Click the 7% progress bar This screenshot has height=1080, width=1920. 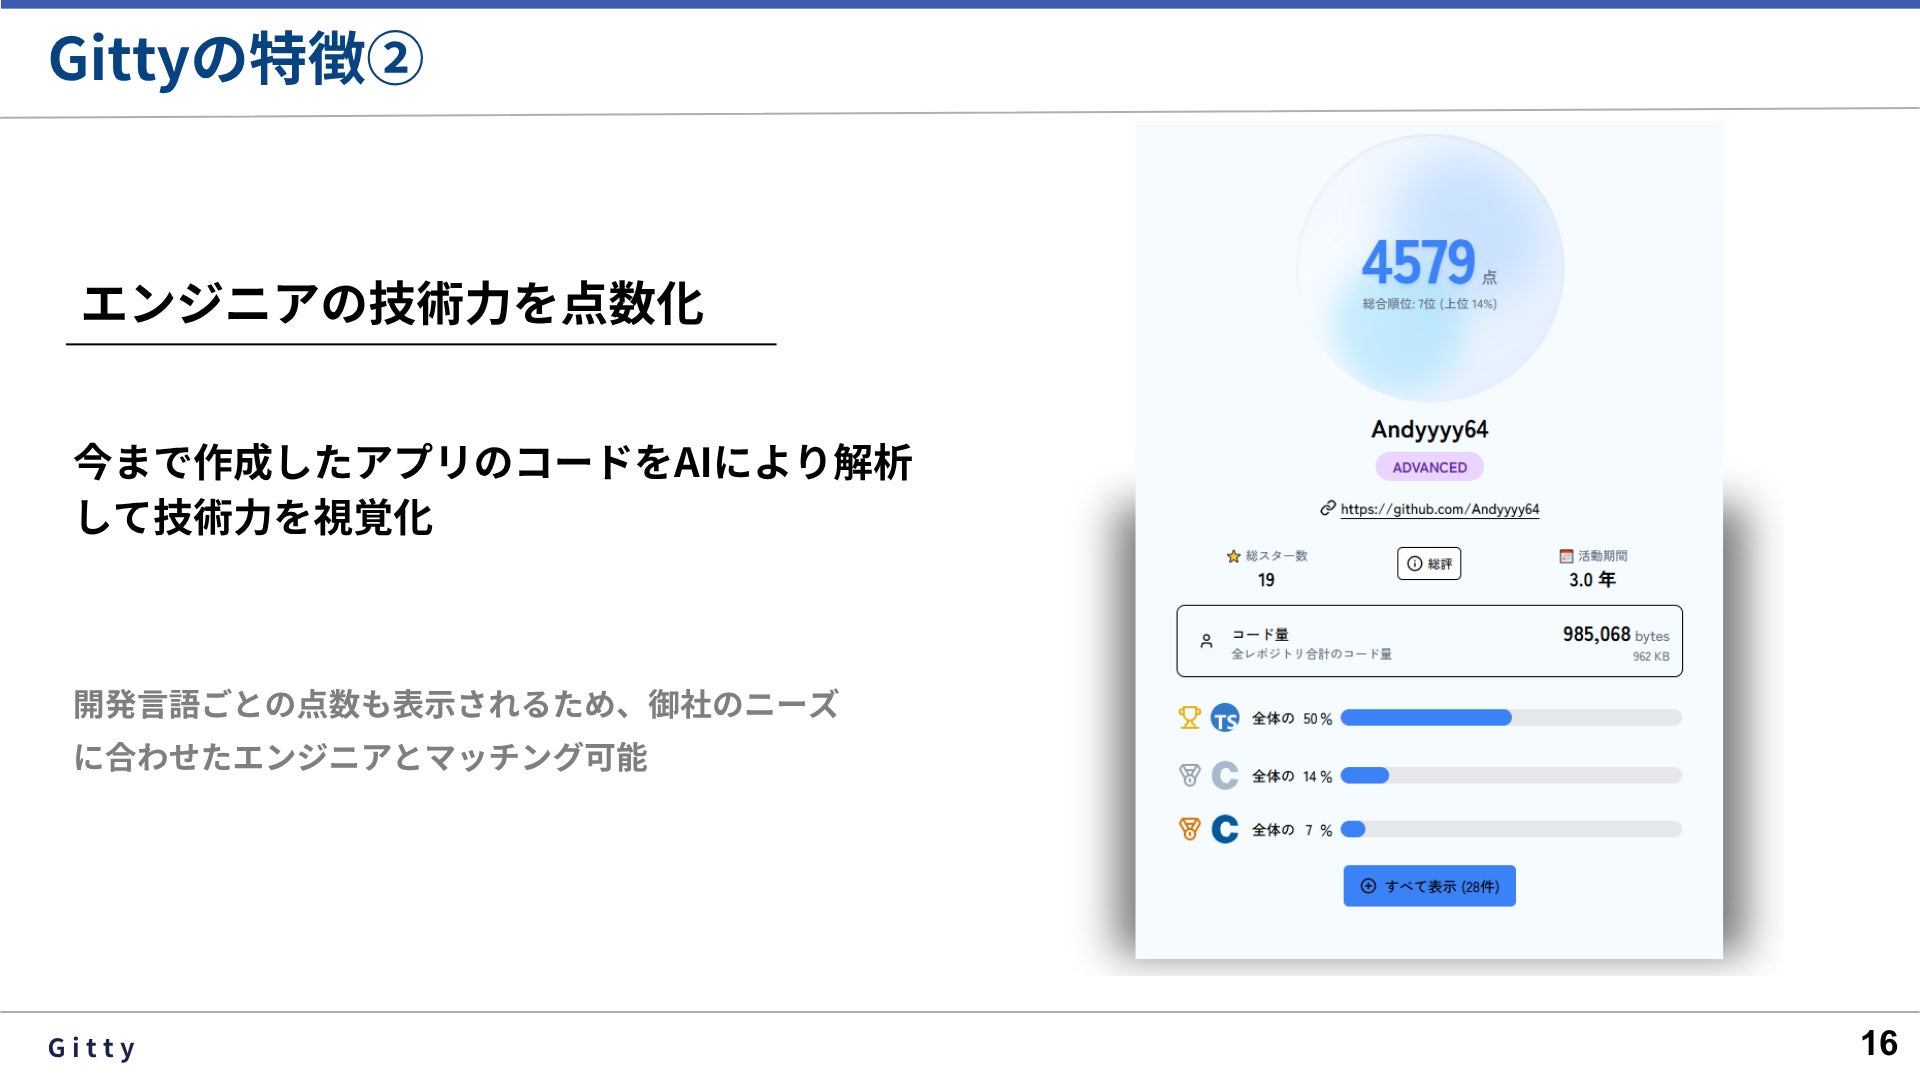click(x=1510, y=829)
